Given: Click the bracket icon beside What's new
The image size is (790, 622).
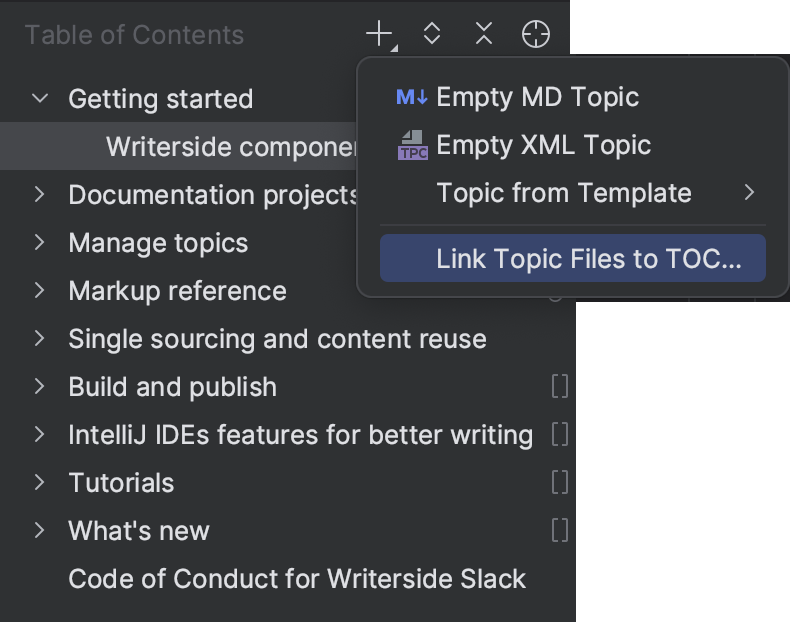Looking at the screenshot, I should coord(560,531).
